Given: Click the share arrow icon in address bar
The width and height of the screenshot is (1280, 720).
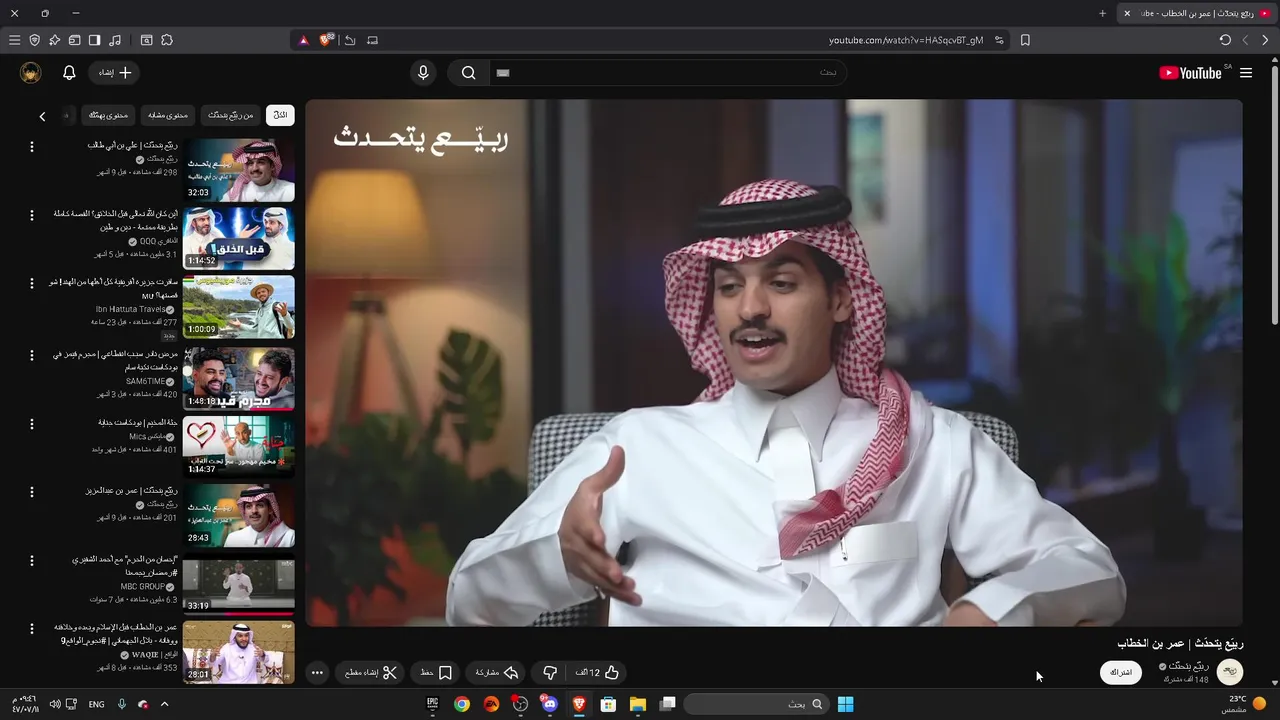Looking at the screenshot, I should tap(350, 40).
